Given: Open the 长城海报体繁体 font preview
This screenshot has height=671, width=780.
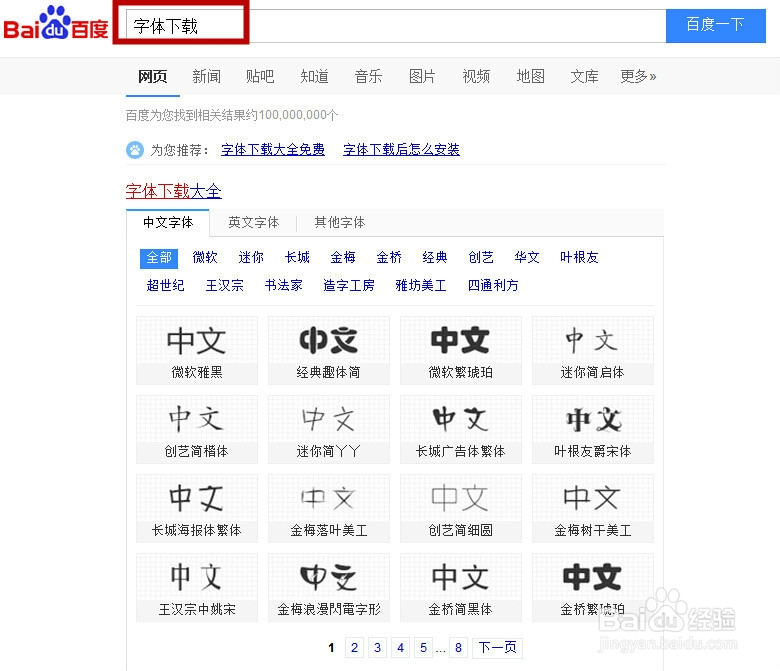Looking at the screenshot, I should (197, 508).
